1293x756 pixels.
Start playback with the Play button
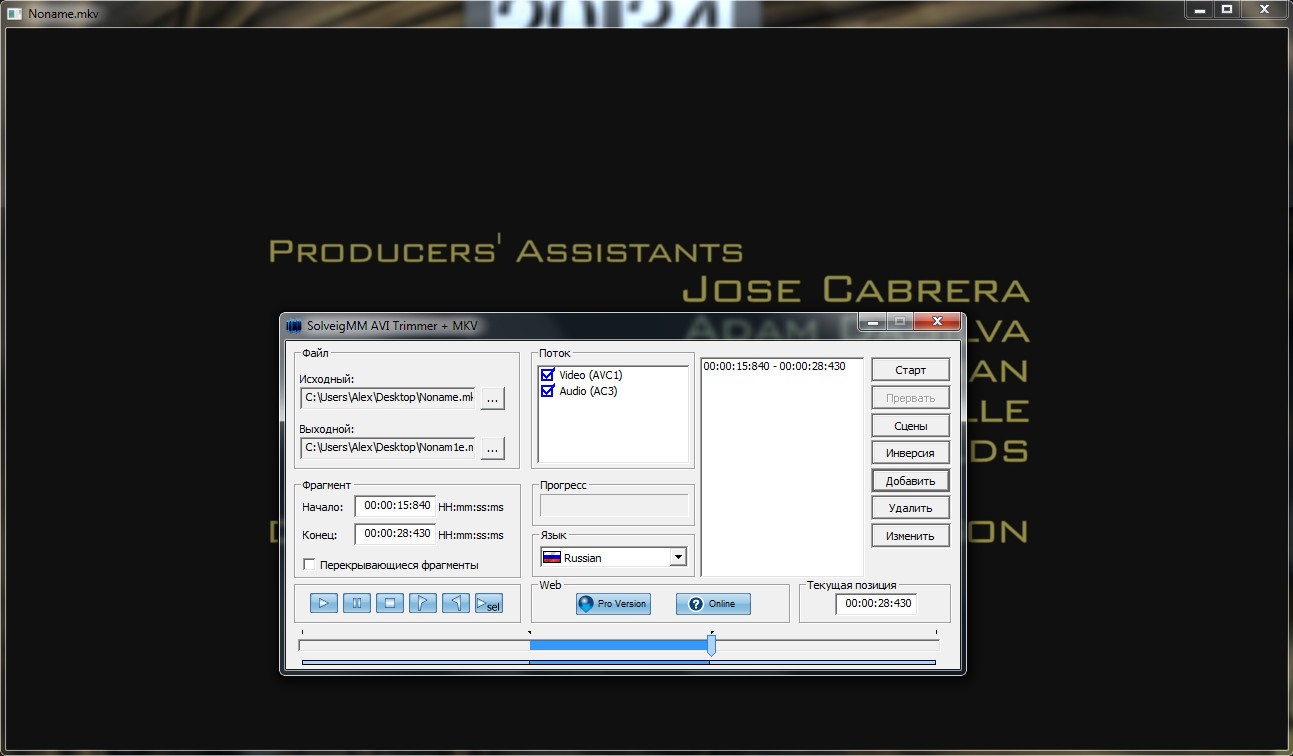[324, 603]
